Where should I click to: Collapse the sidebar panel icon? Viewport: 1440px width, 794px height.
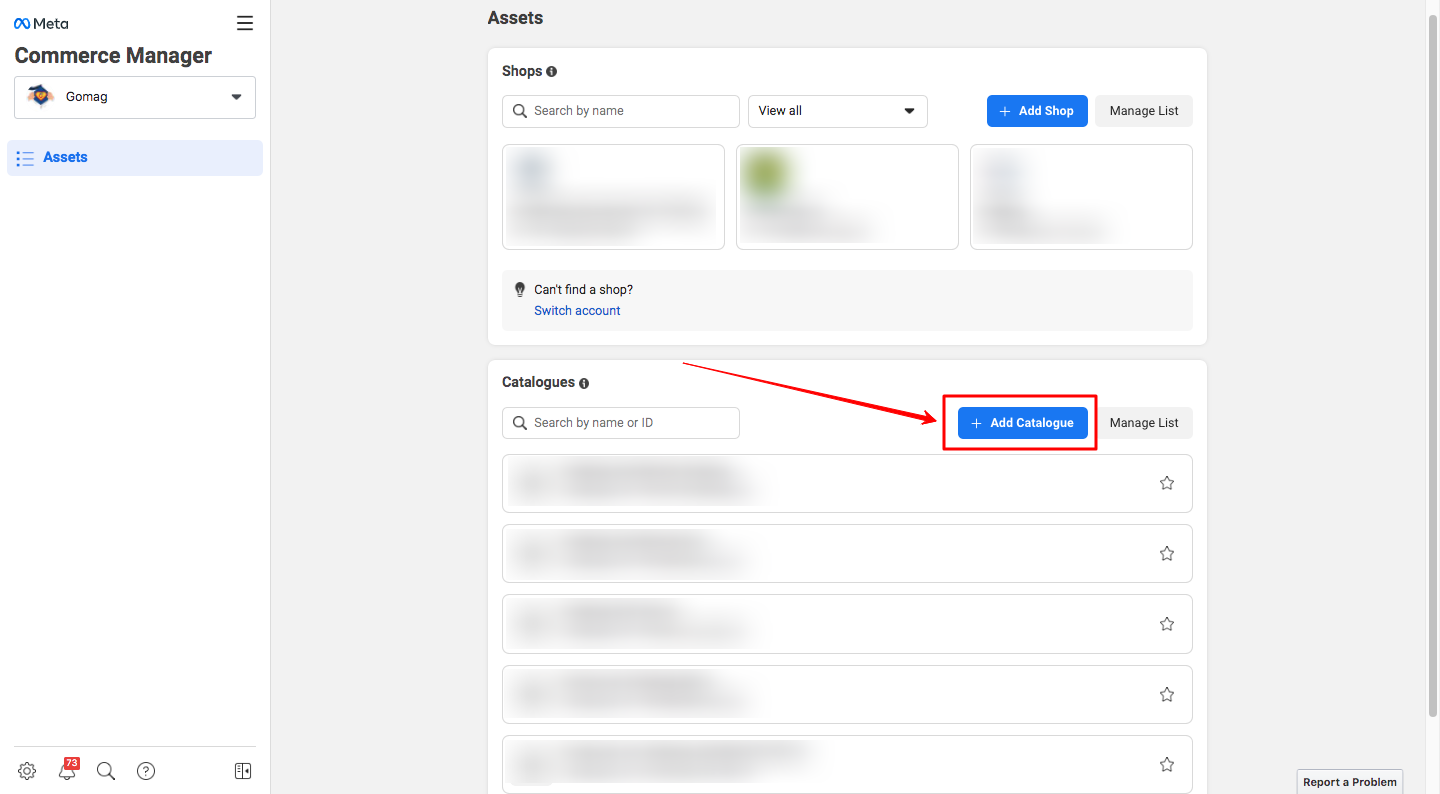pyautogui.click(x=243, y=771)
